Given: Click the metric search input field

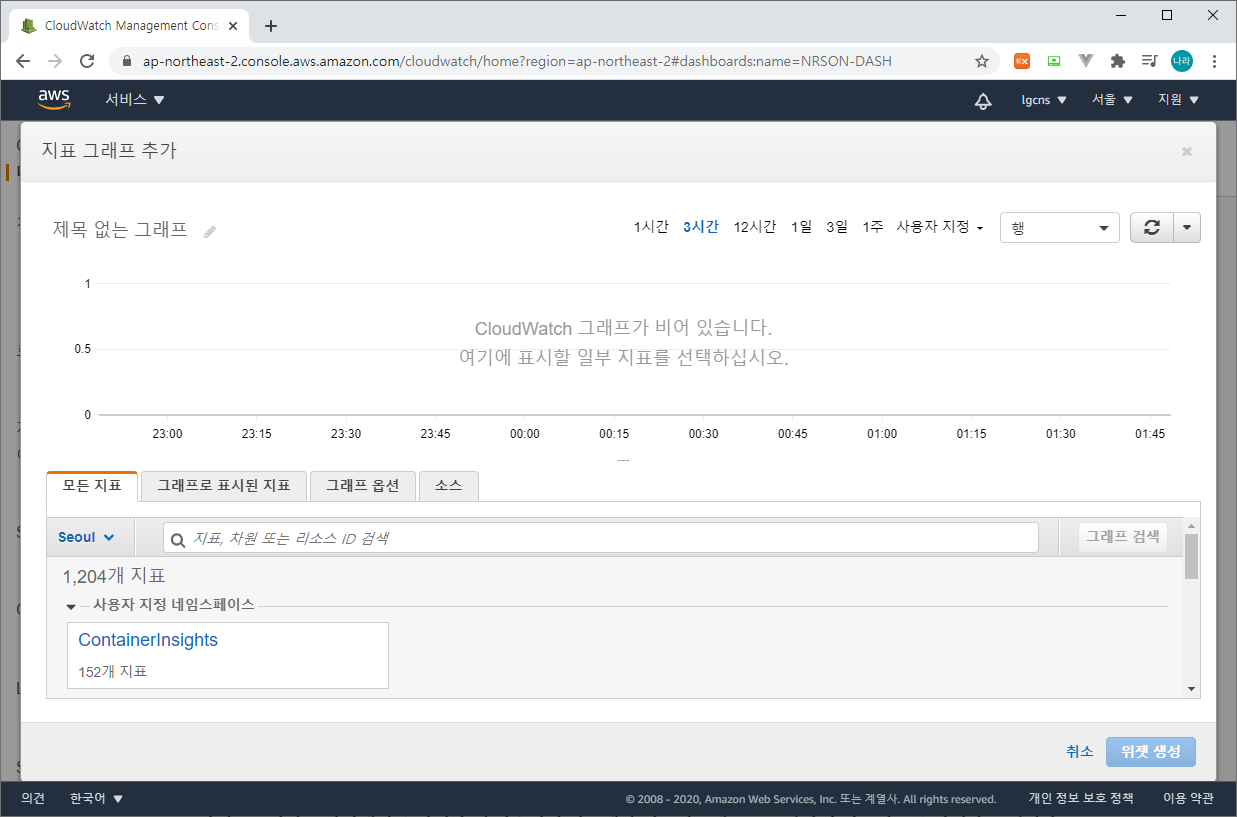Looking at the screenshot, I should coord(601,537).
